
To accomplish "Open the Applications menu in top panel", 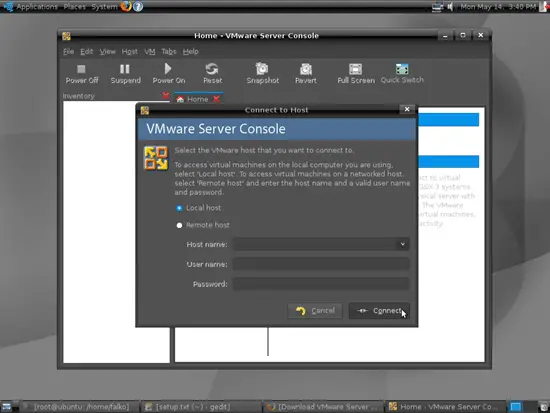I will [37, 7].
